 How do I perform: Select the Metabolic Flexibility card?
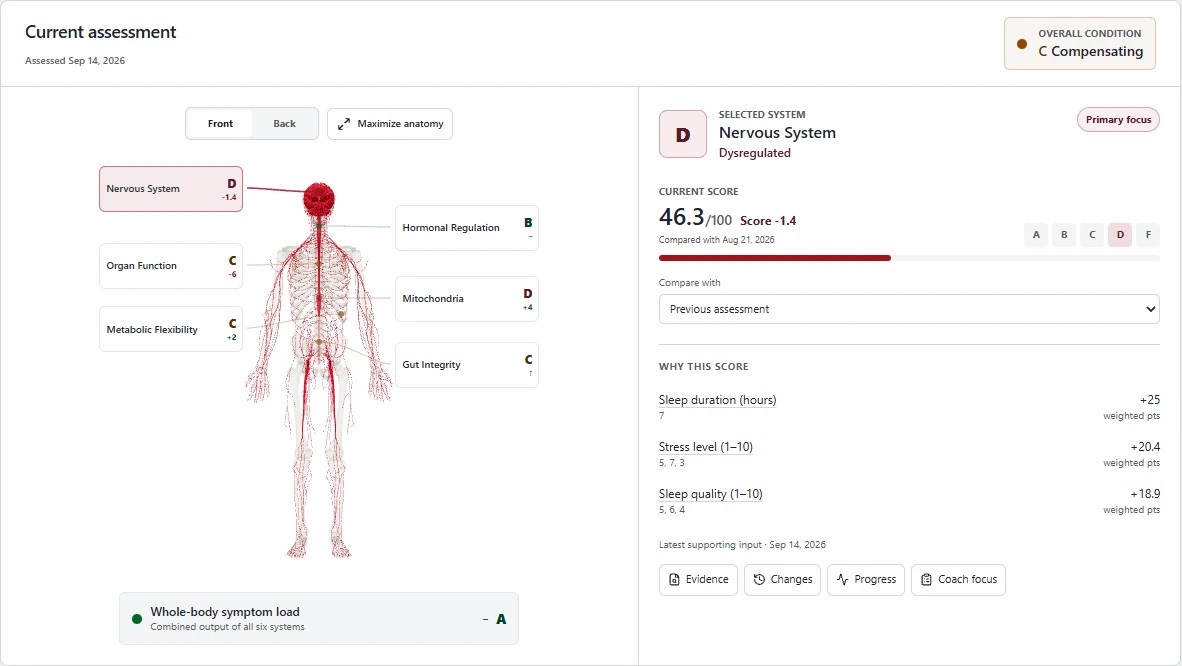point(171,330)
